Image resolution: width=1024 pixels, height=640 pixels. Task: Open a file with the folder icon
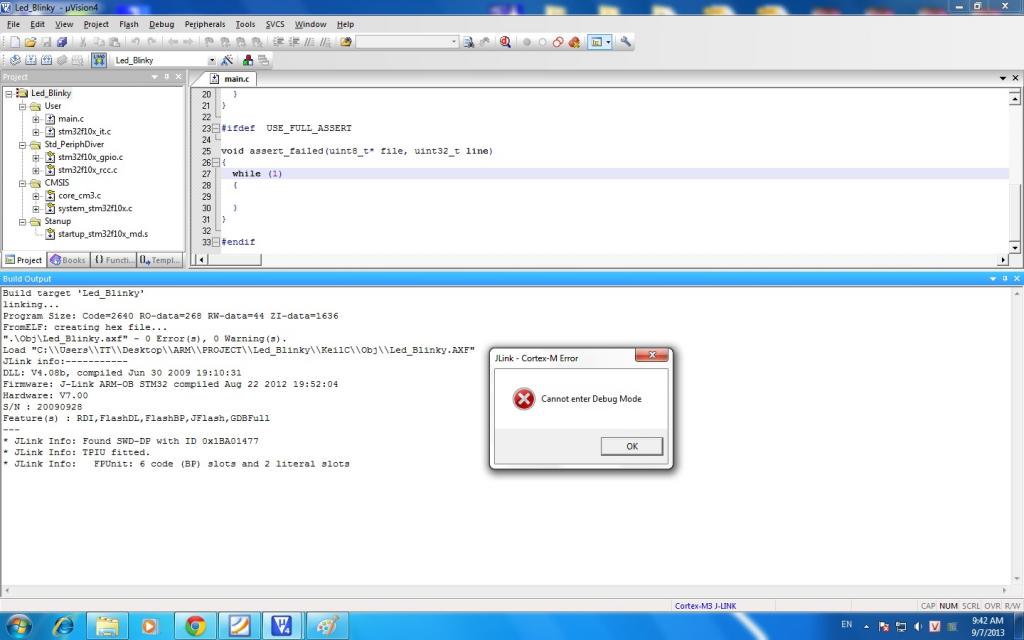pyautogui.click(x=30, y=42)
